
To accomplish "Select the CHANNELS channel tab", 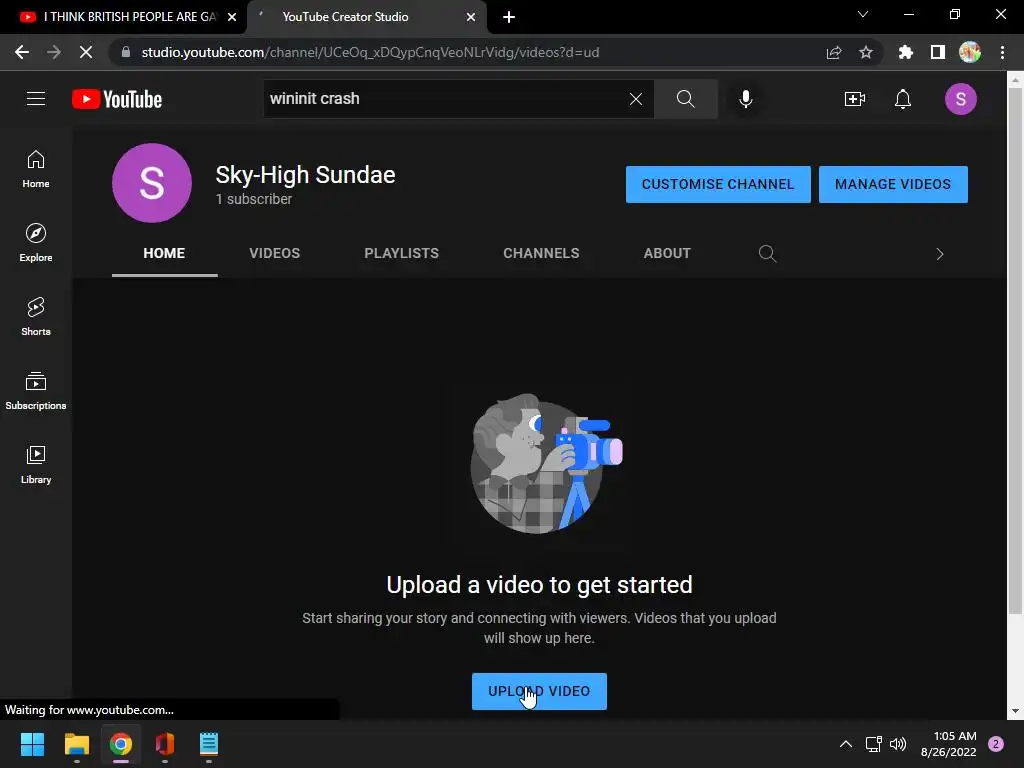I will (x=541, y=253).
